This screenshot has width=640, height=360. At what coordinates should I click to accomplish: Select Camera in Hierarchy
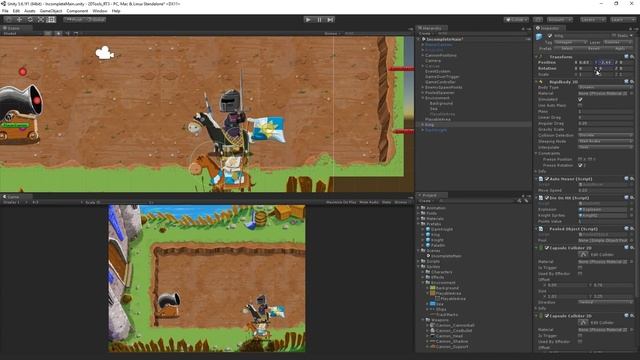[433, 60]
